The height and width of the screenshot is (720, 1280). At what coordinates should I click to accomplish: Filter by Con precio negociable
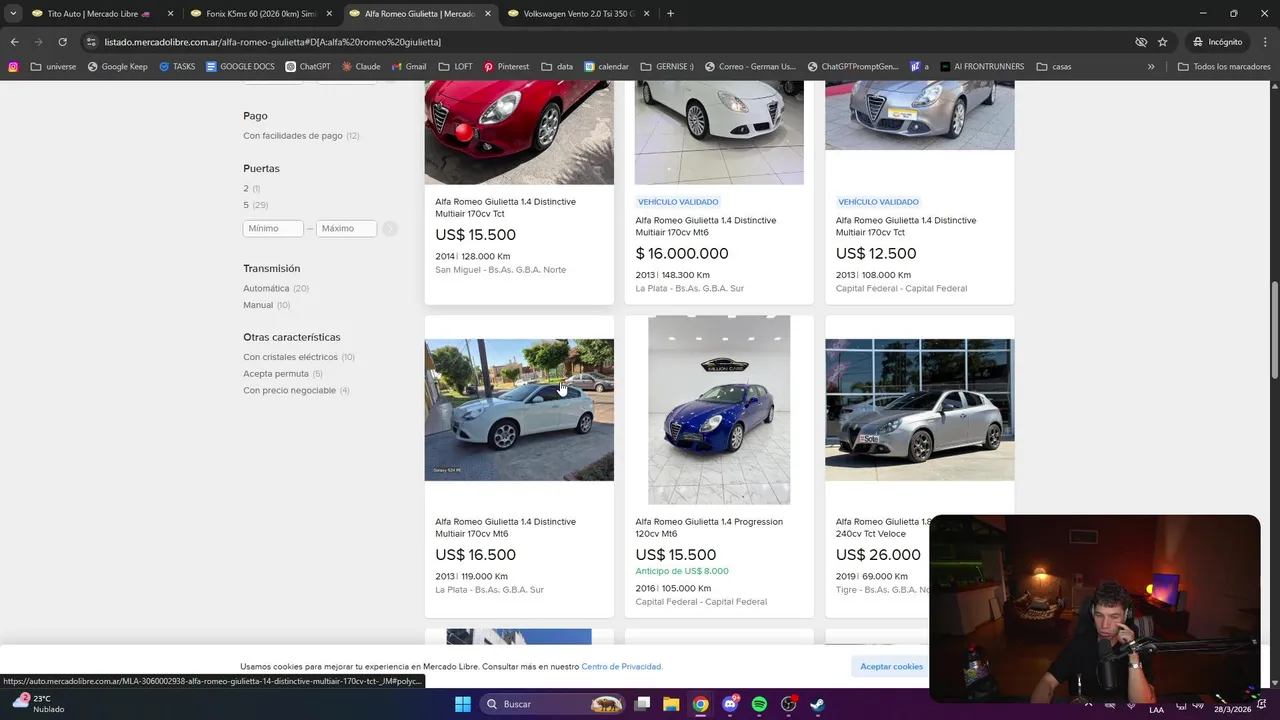296,390
